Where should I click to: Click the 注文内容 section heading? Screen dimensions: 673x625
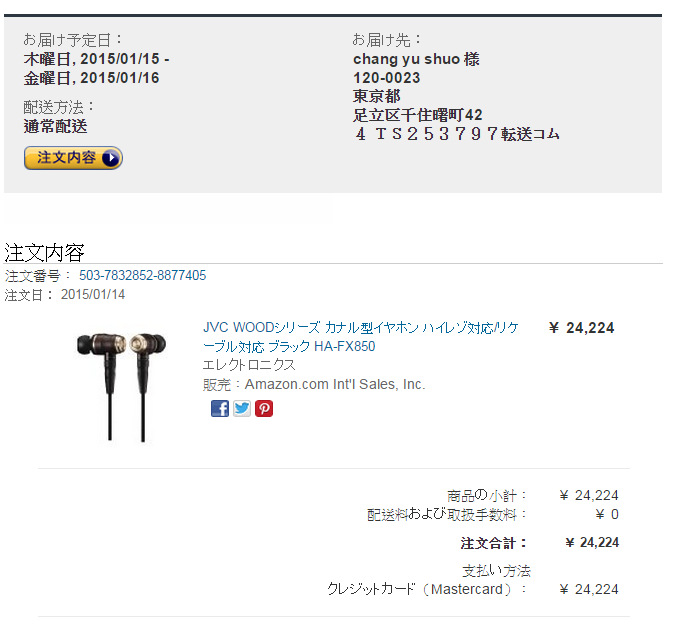tap(44, 252)
